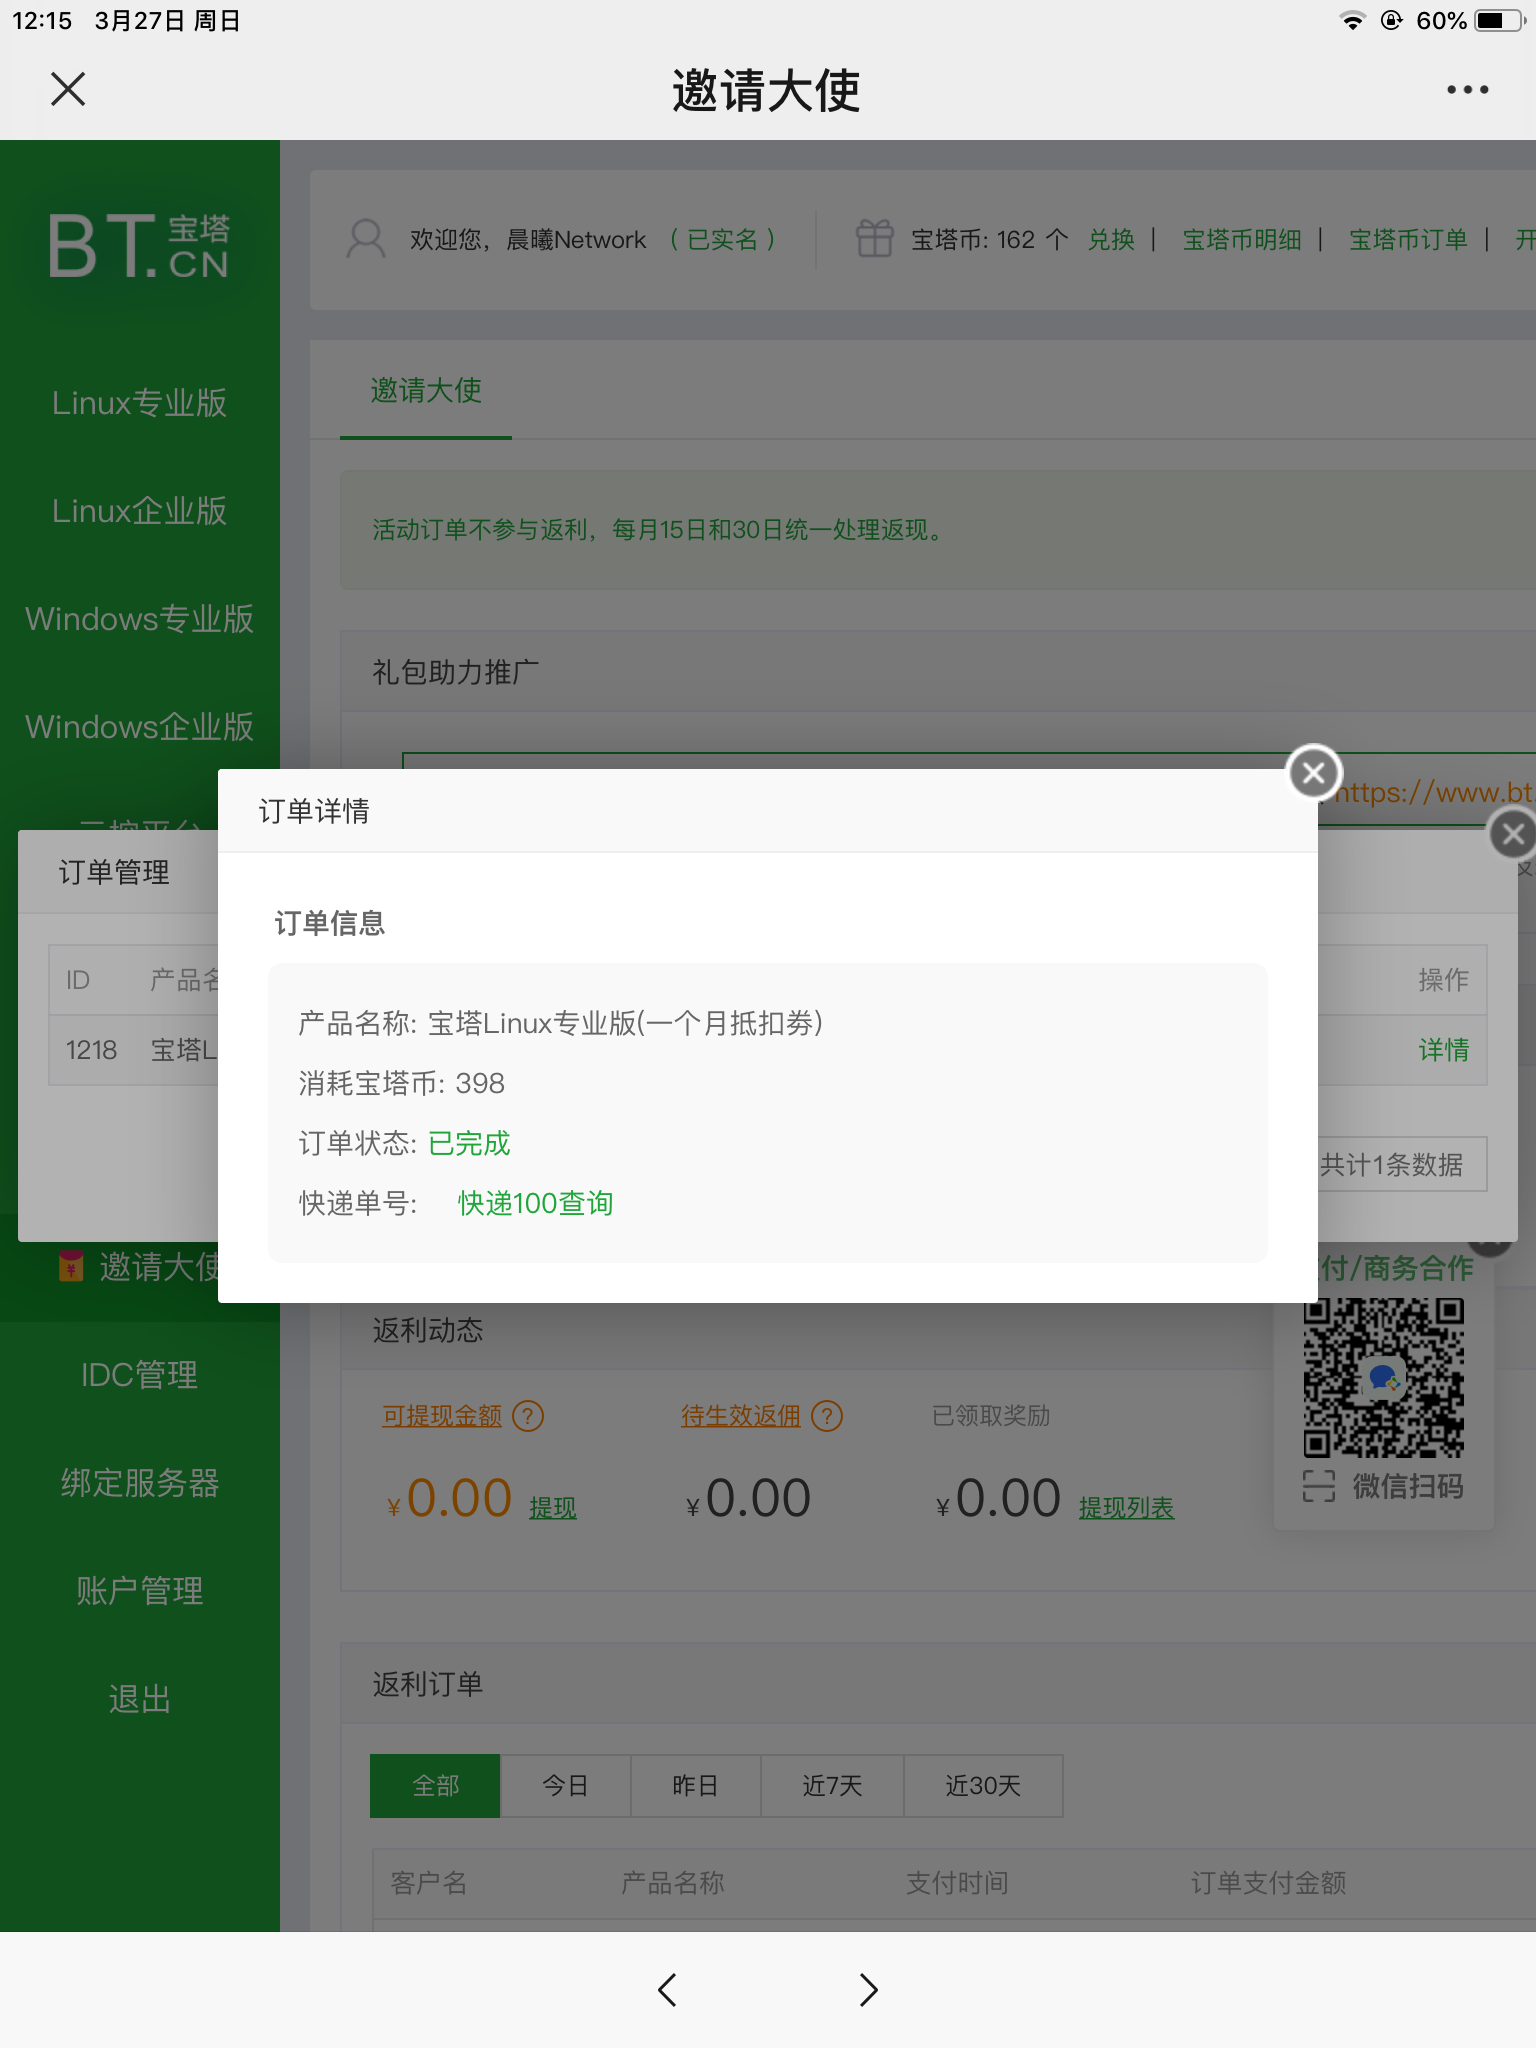Click the 快递100查询 link

pos(535,1203)
